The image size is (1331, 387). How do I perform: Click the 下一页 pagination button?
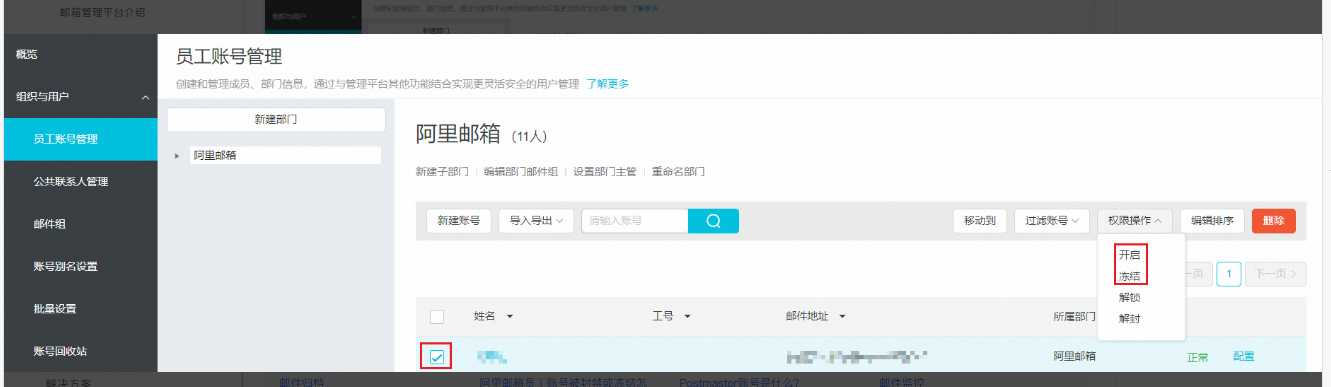(x=1276, y=273)
